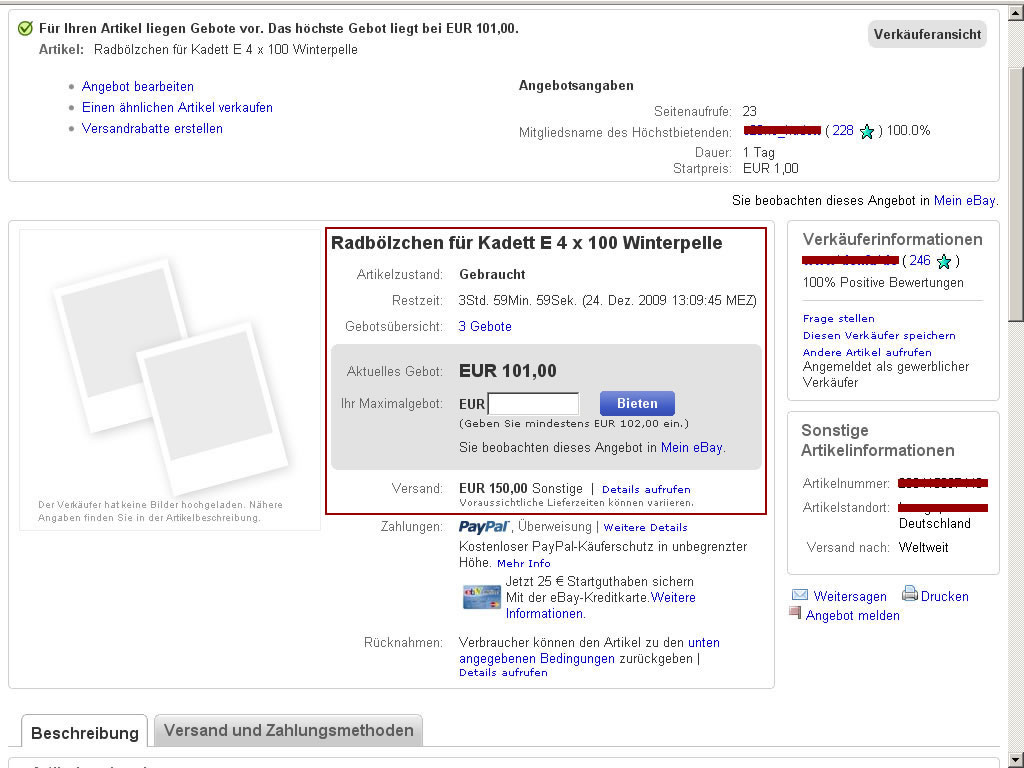Click the Weitersagen envelope icon
The width and height of the screenshot is (1024, 768).
[x=800, y=595]
